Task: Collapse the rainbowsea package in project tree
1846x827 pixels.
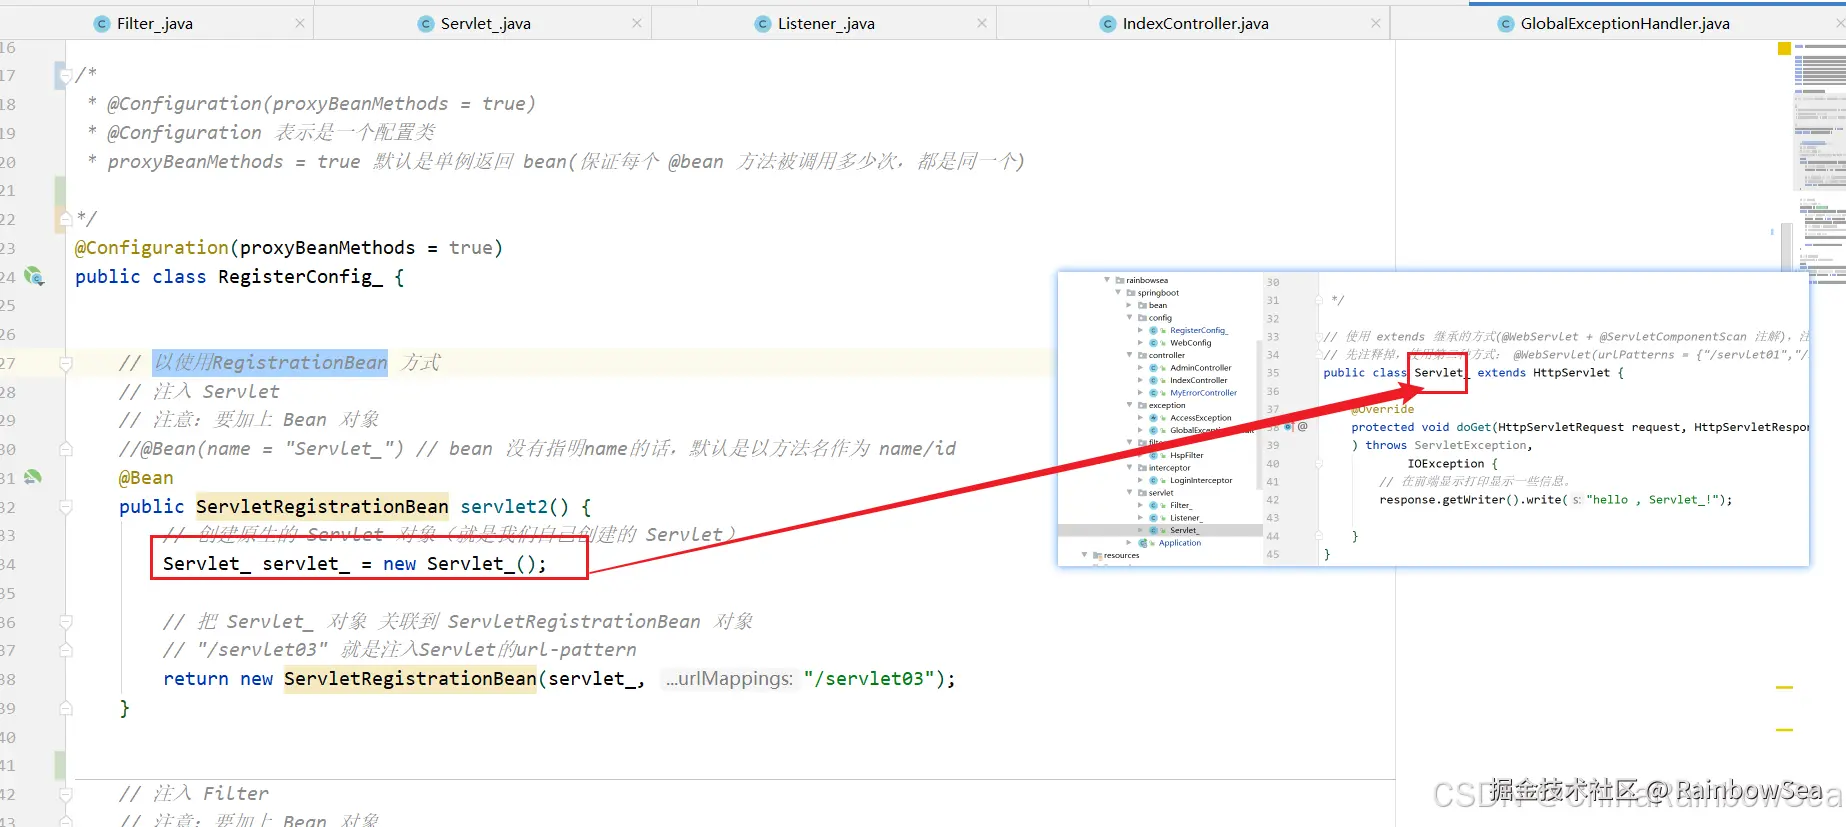Action: [1107, 280]
